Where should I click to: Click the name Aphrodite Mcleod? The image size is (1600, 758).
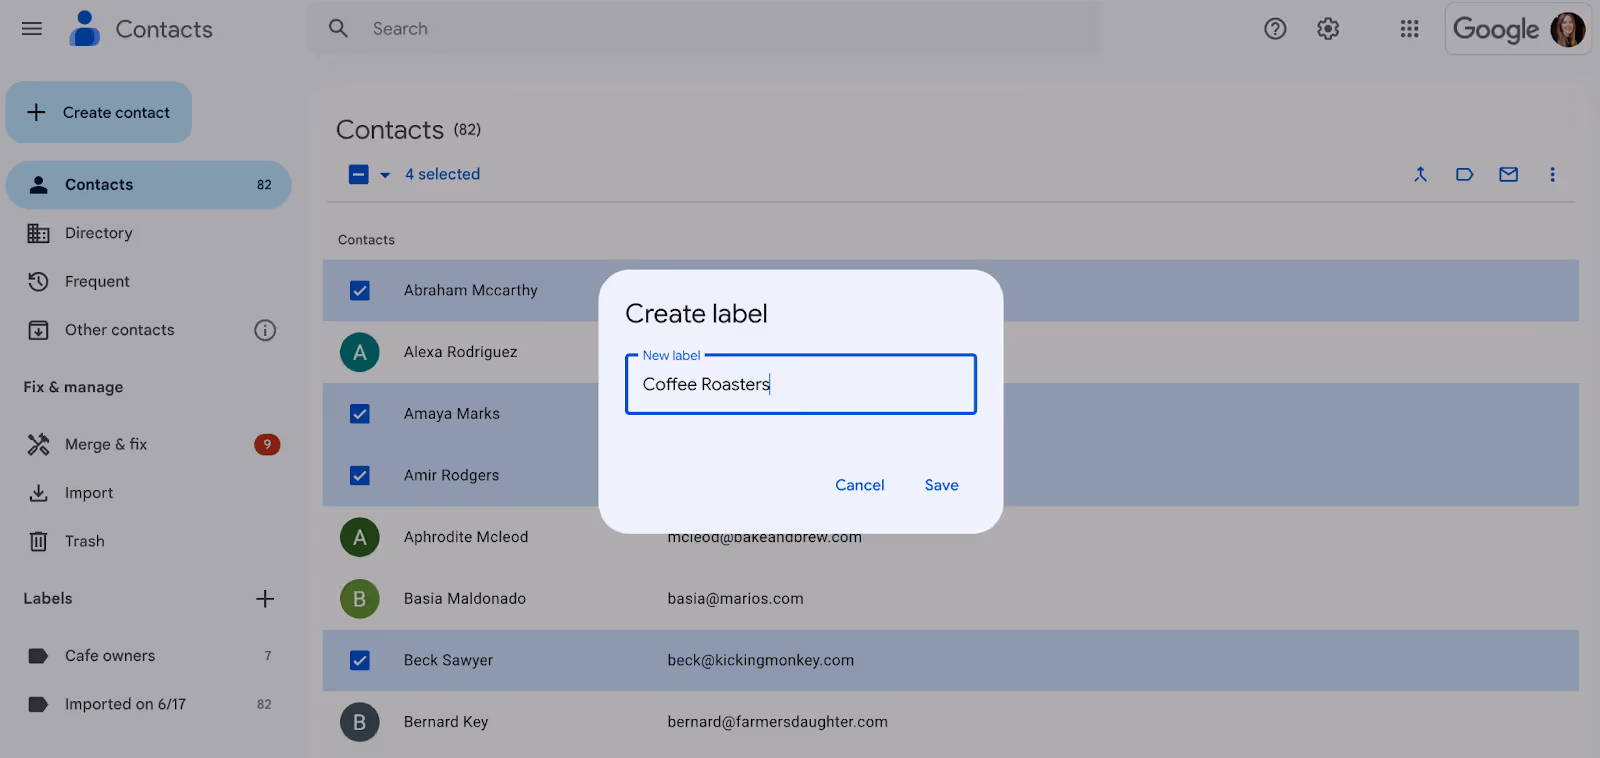point(466,537)
